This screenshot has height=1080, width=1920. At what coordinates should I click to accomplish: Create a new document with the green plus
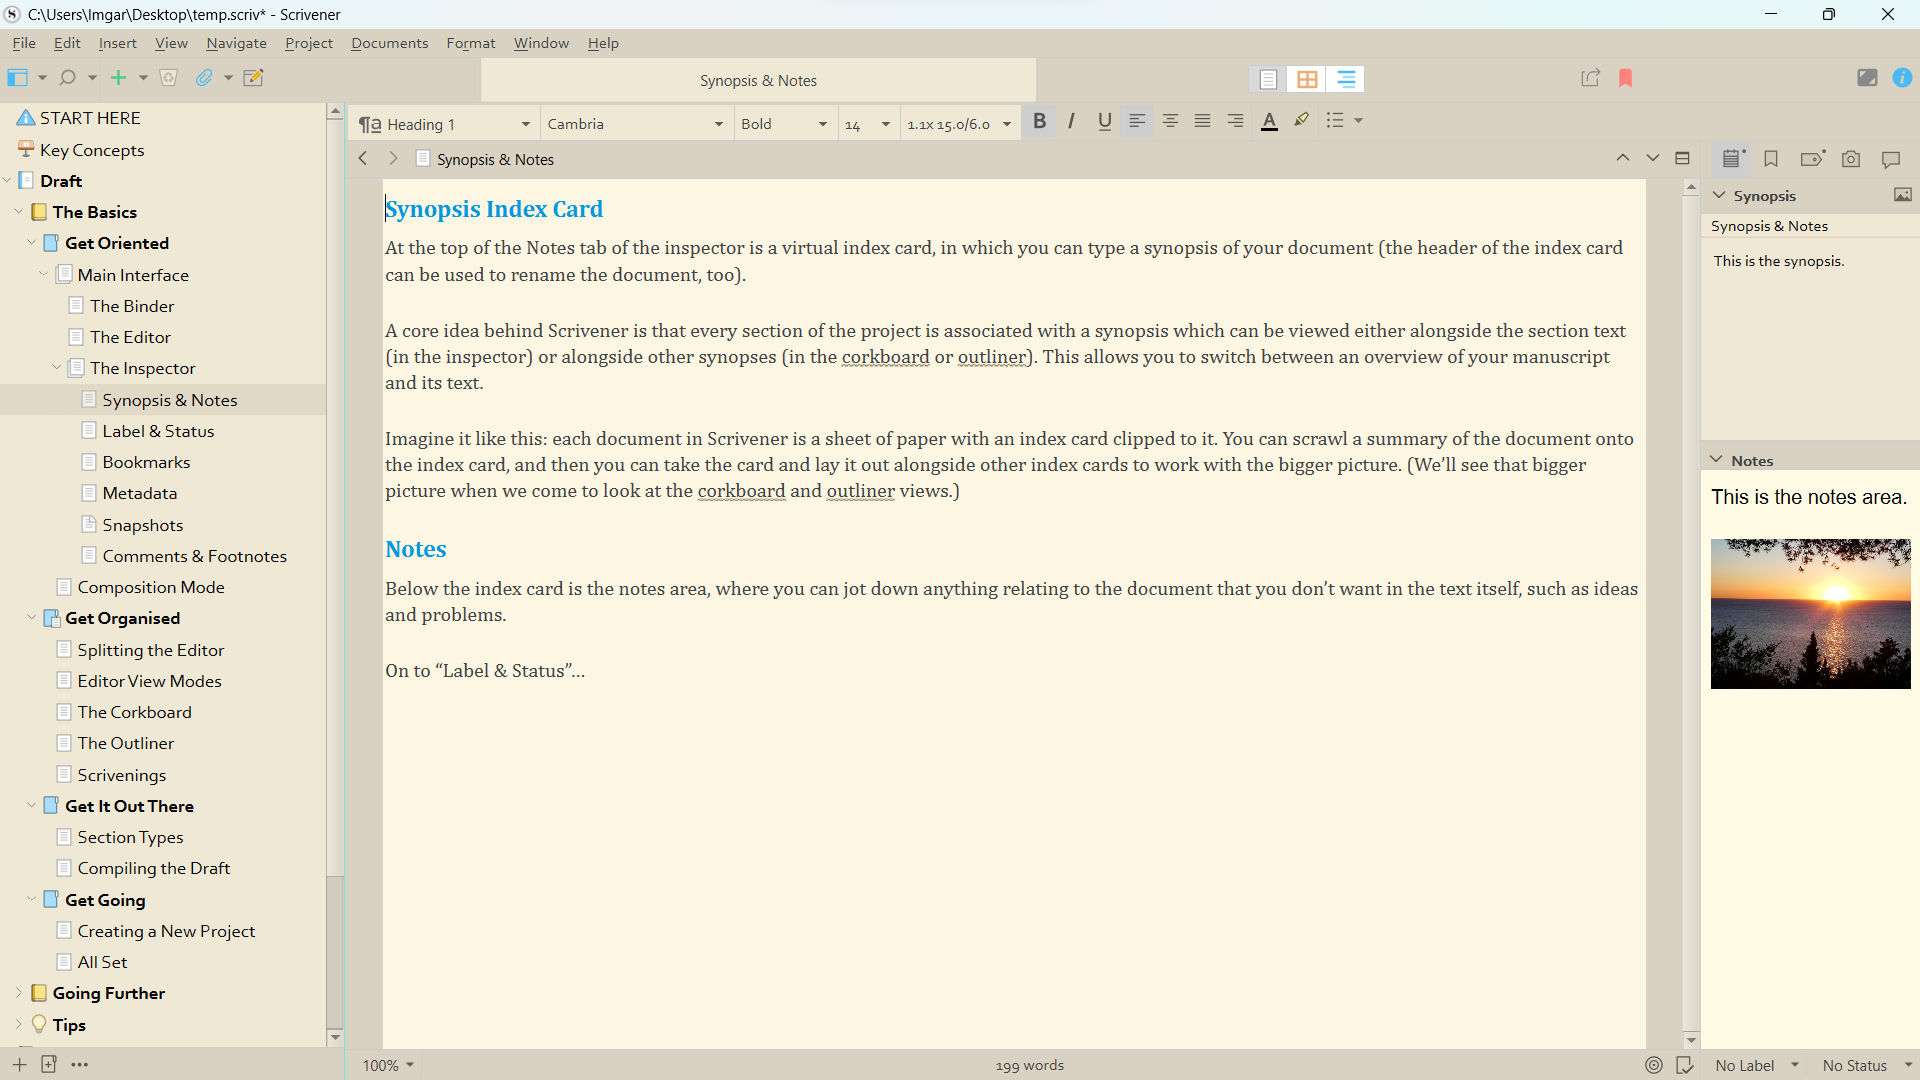118,77
